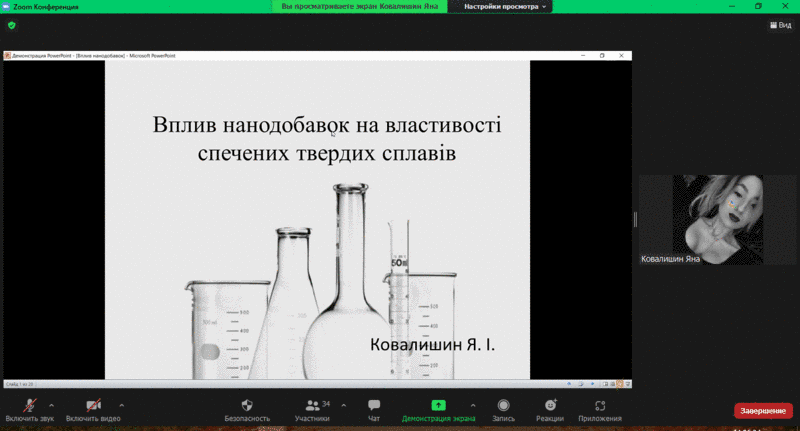This screenshot has width=800, height=431.
Task: Open the Приложения apps icon
Action: 600,405
